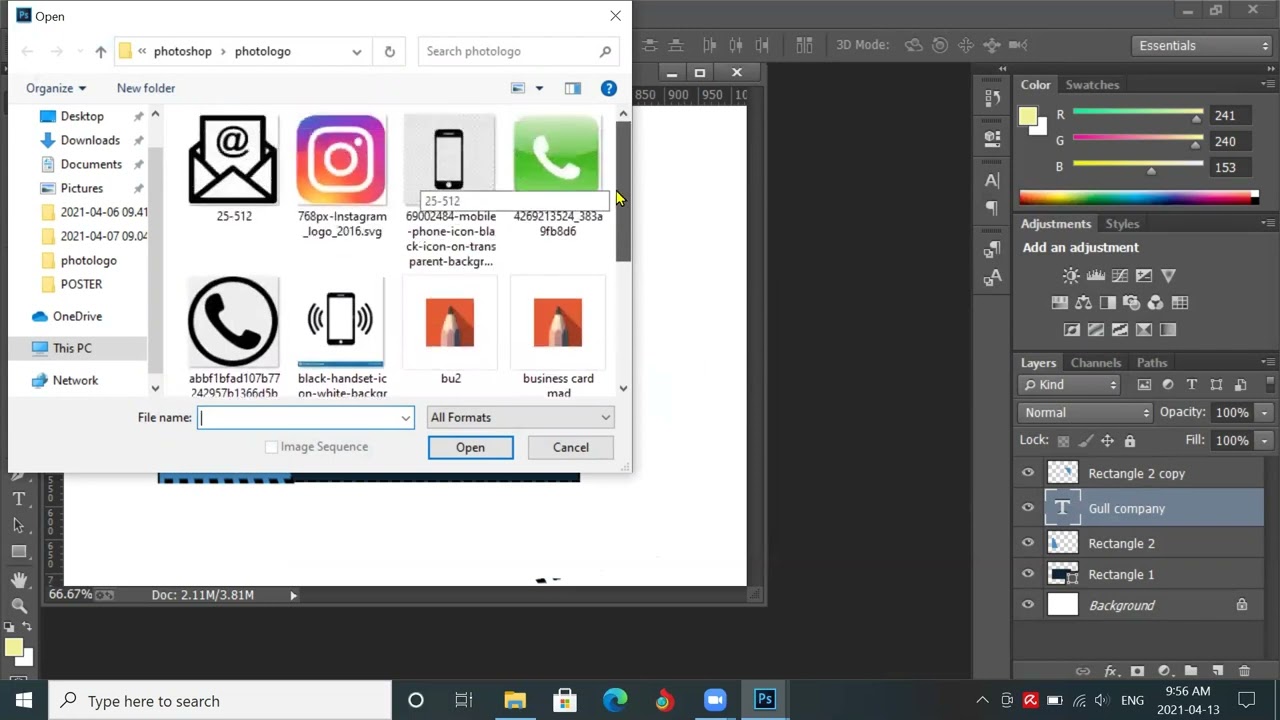The height and width of the screenshot is (720, 1280).
Task: Select the Hand tool in toolbox
Action: pyautogui.click(x=19, y=579)
